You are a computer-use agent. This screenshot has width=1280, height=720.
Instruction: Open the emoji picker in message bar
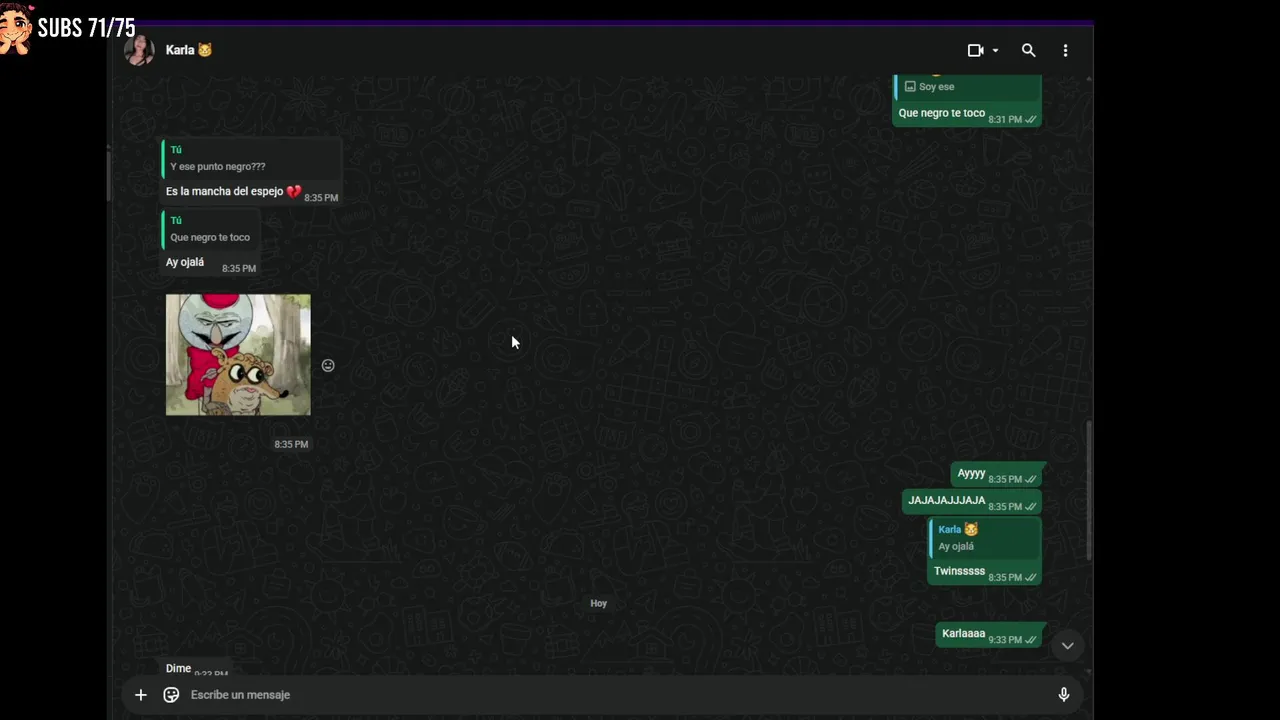171,695
